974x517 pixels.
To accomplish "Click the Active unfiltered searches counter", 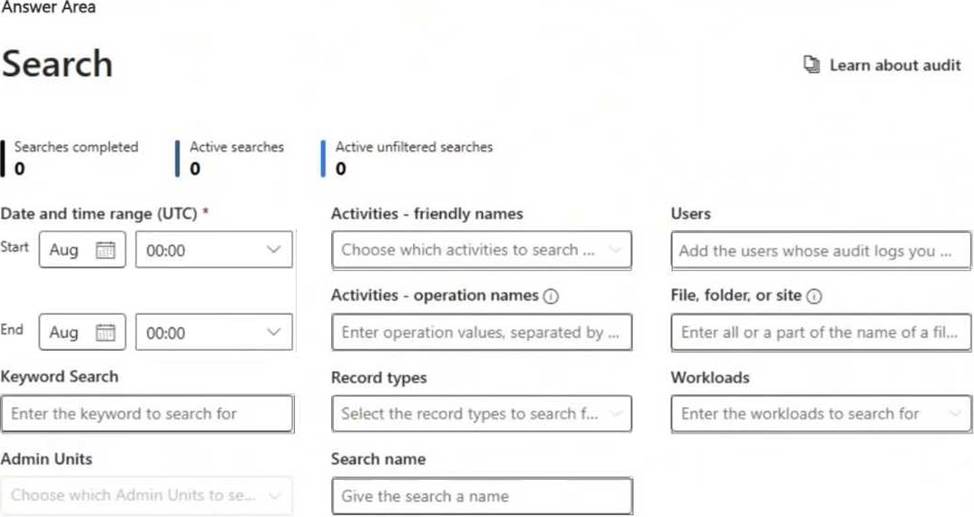I will (x=413, y=158).
